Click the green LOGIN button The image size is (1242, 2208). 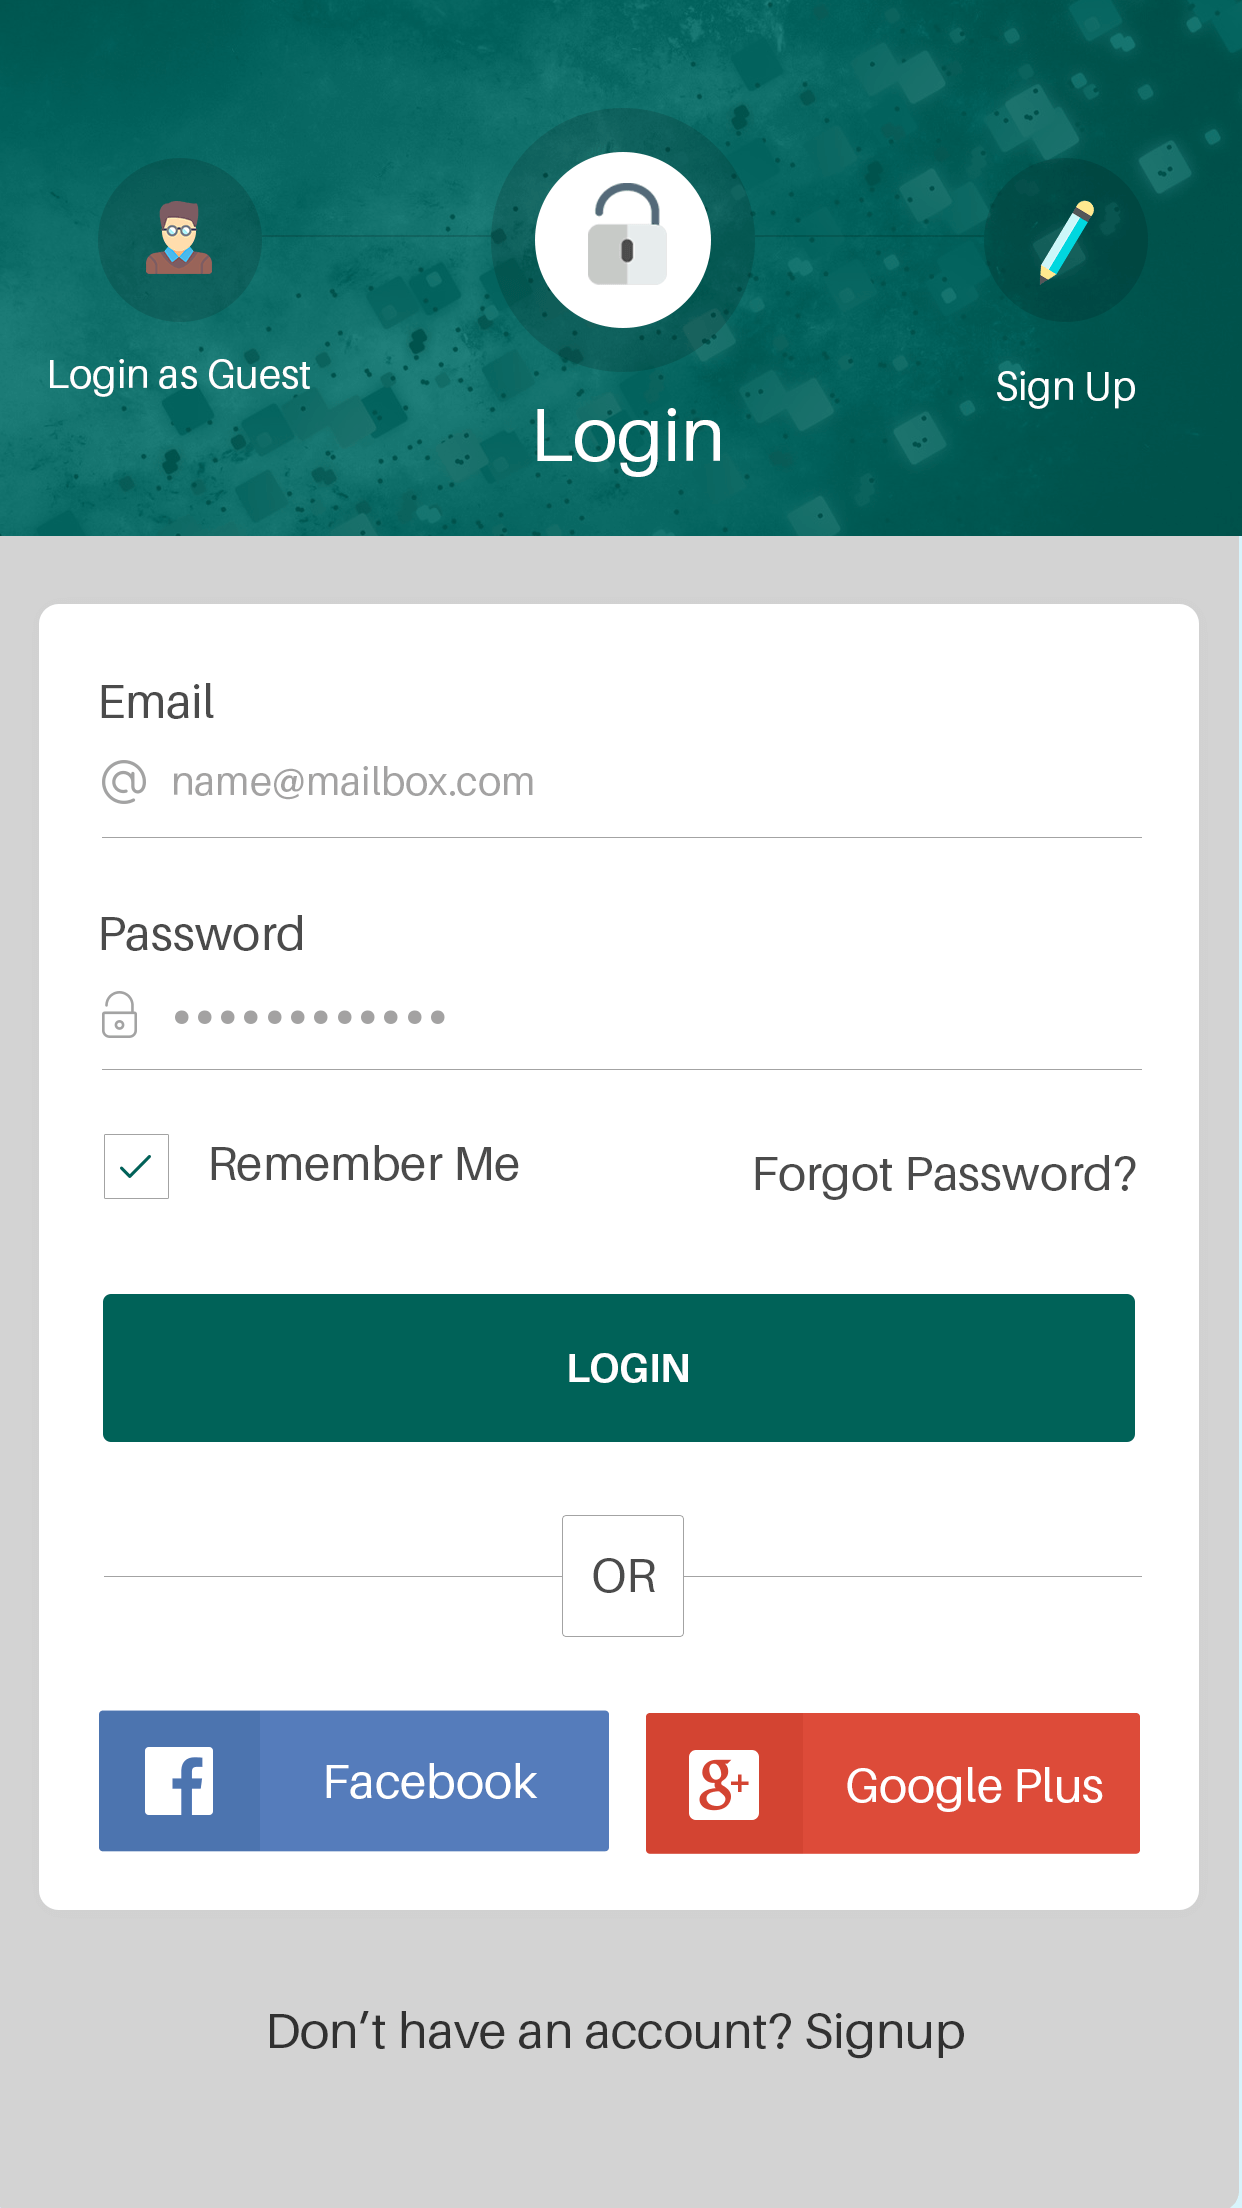pyautogui.click(x=619, y=1368)
